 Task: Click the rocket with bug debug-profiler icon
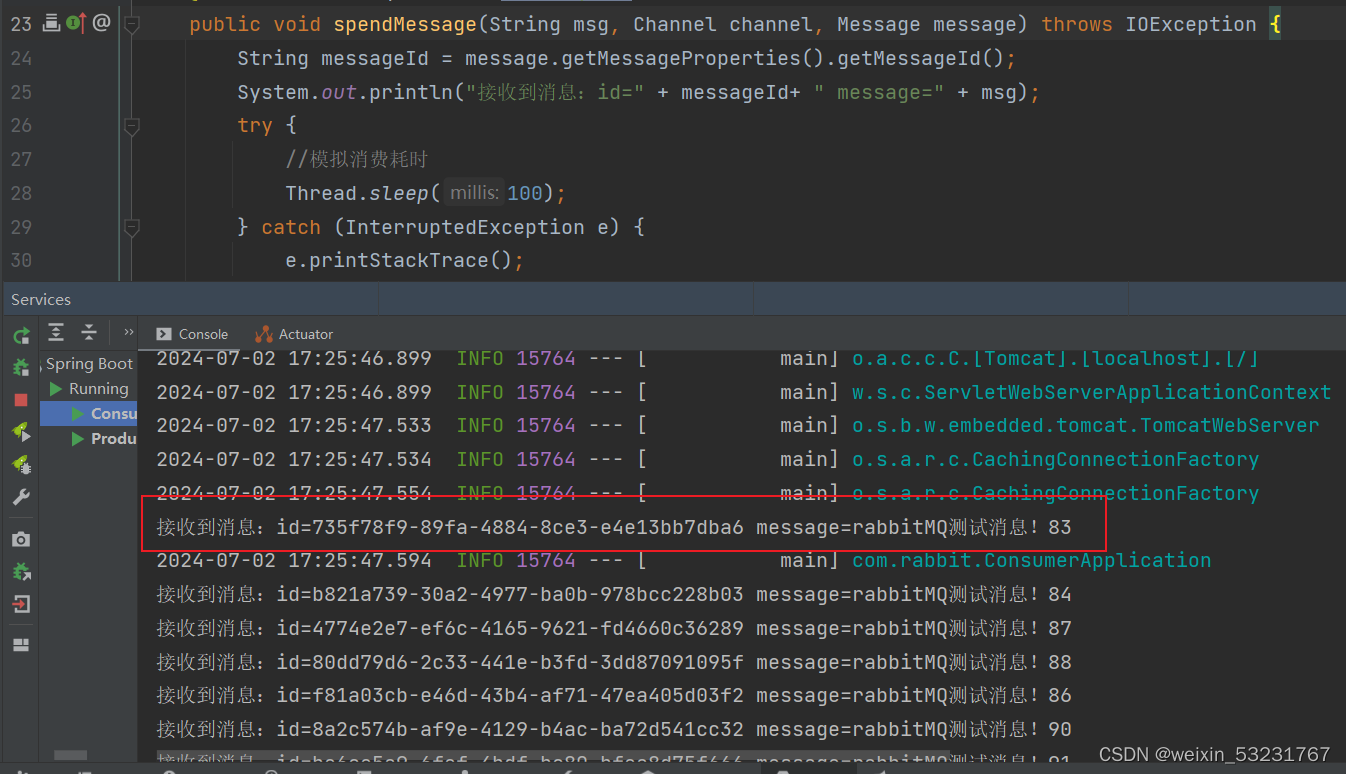click(20, 464)
